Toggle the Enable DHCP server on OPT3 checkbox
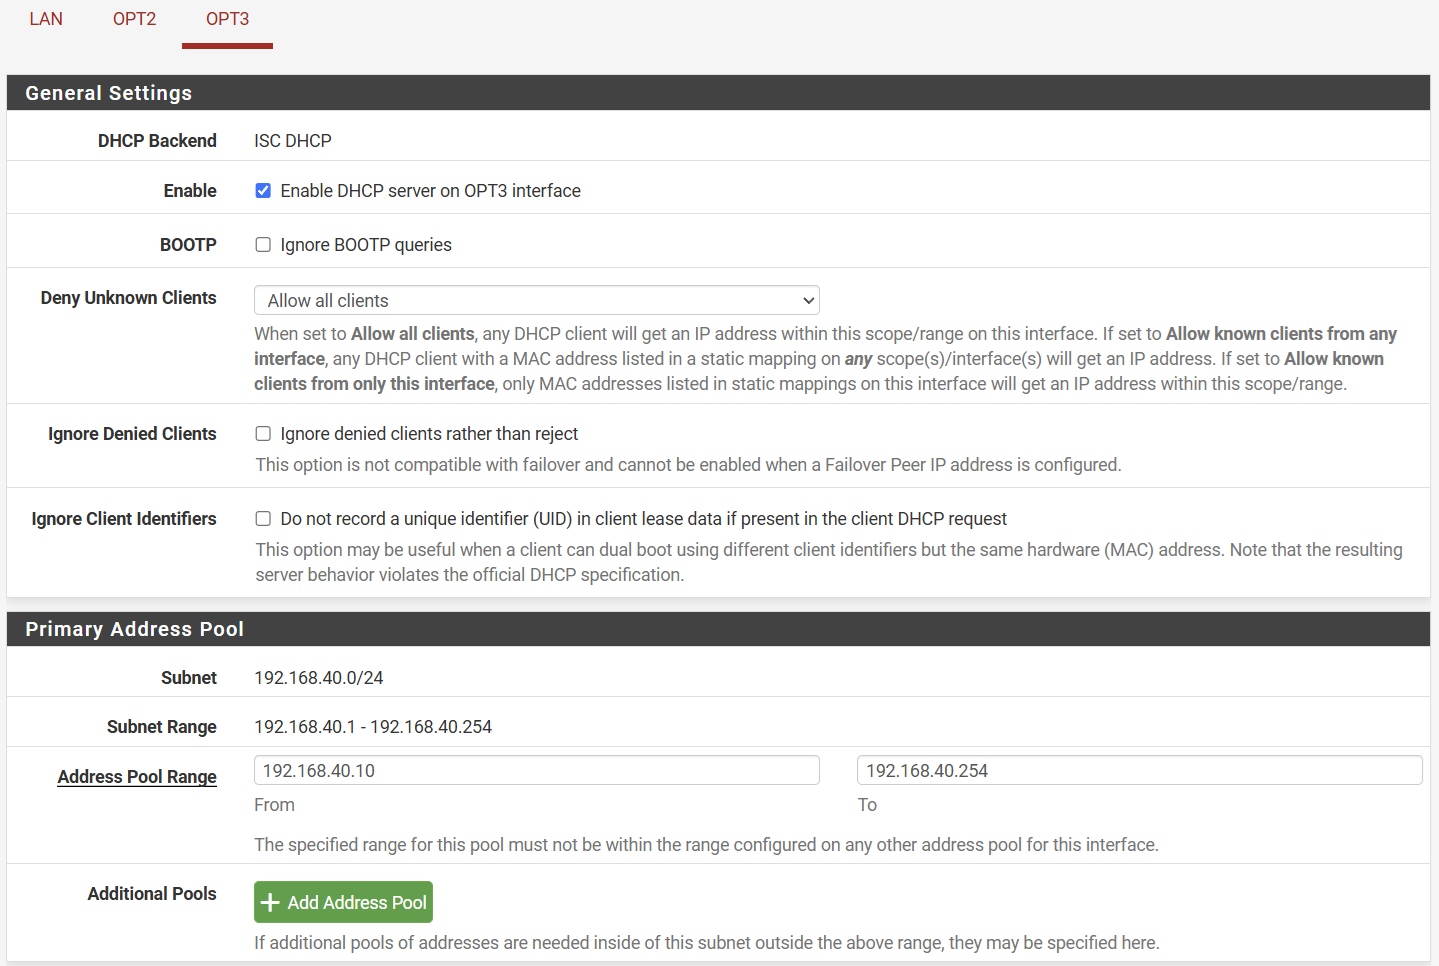1439x966 pixels. click(x=263, y=191)
